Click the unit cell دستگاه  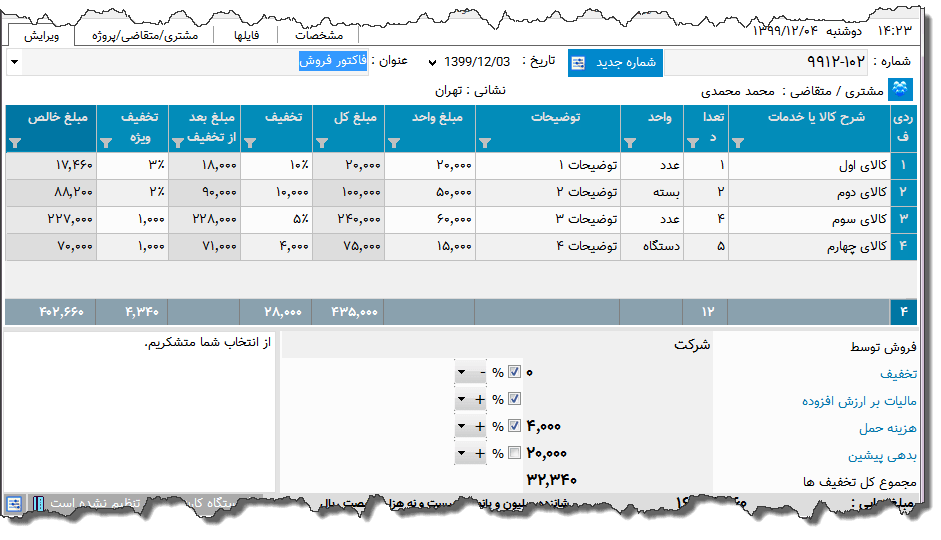pos(652,247)
